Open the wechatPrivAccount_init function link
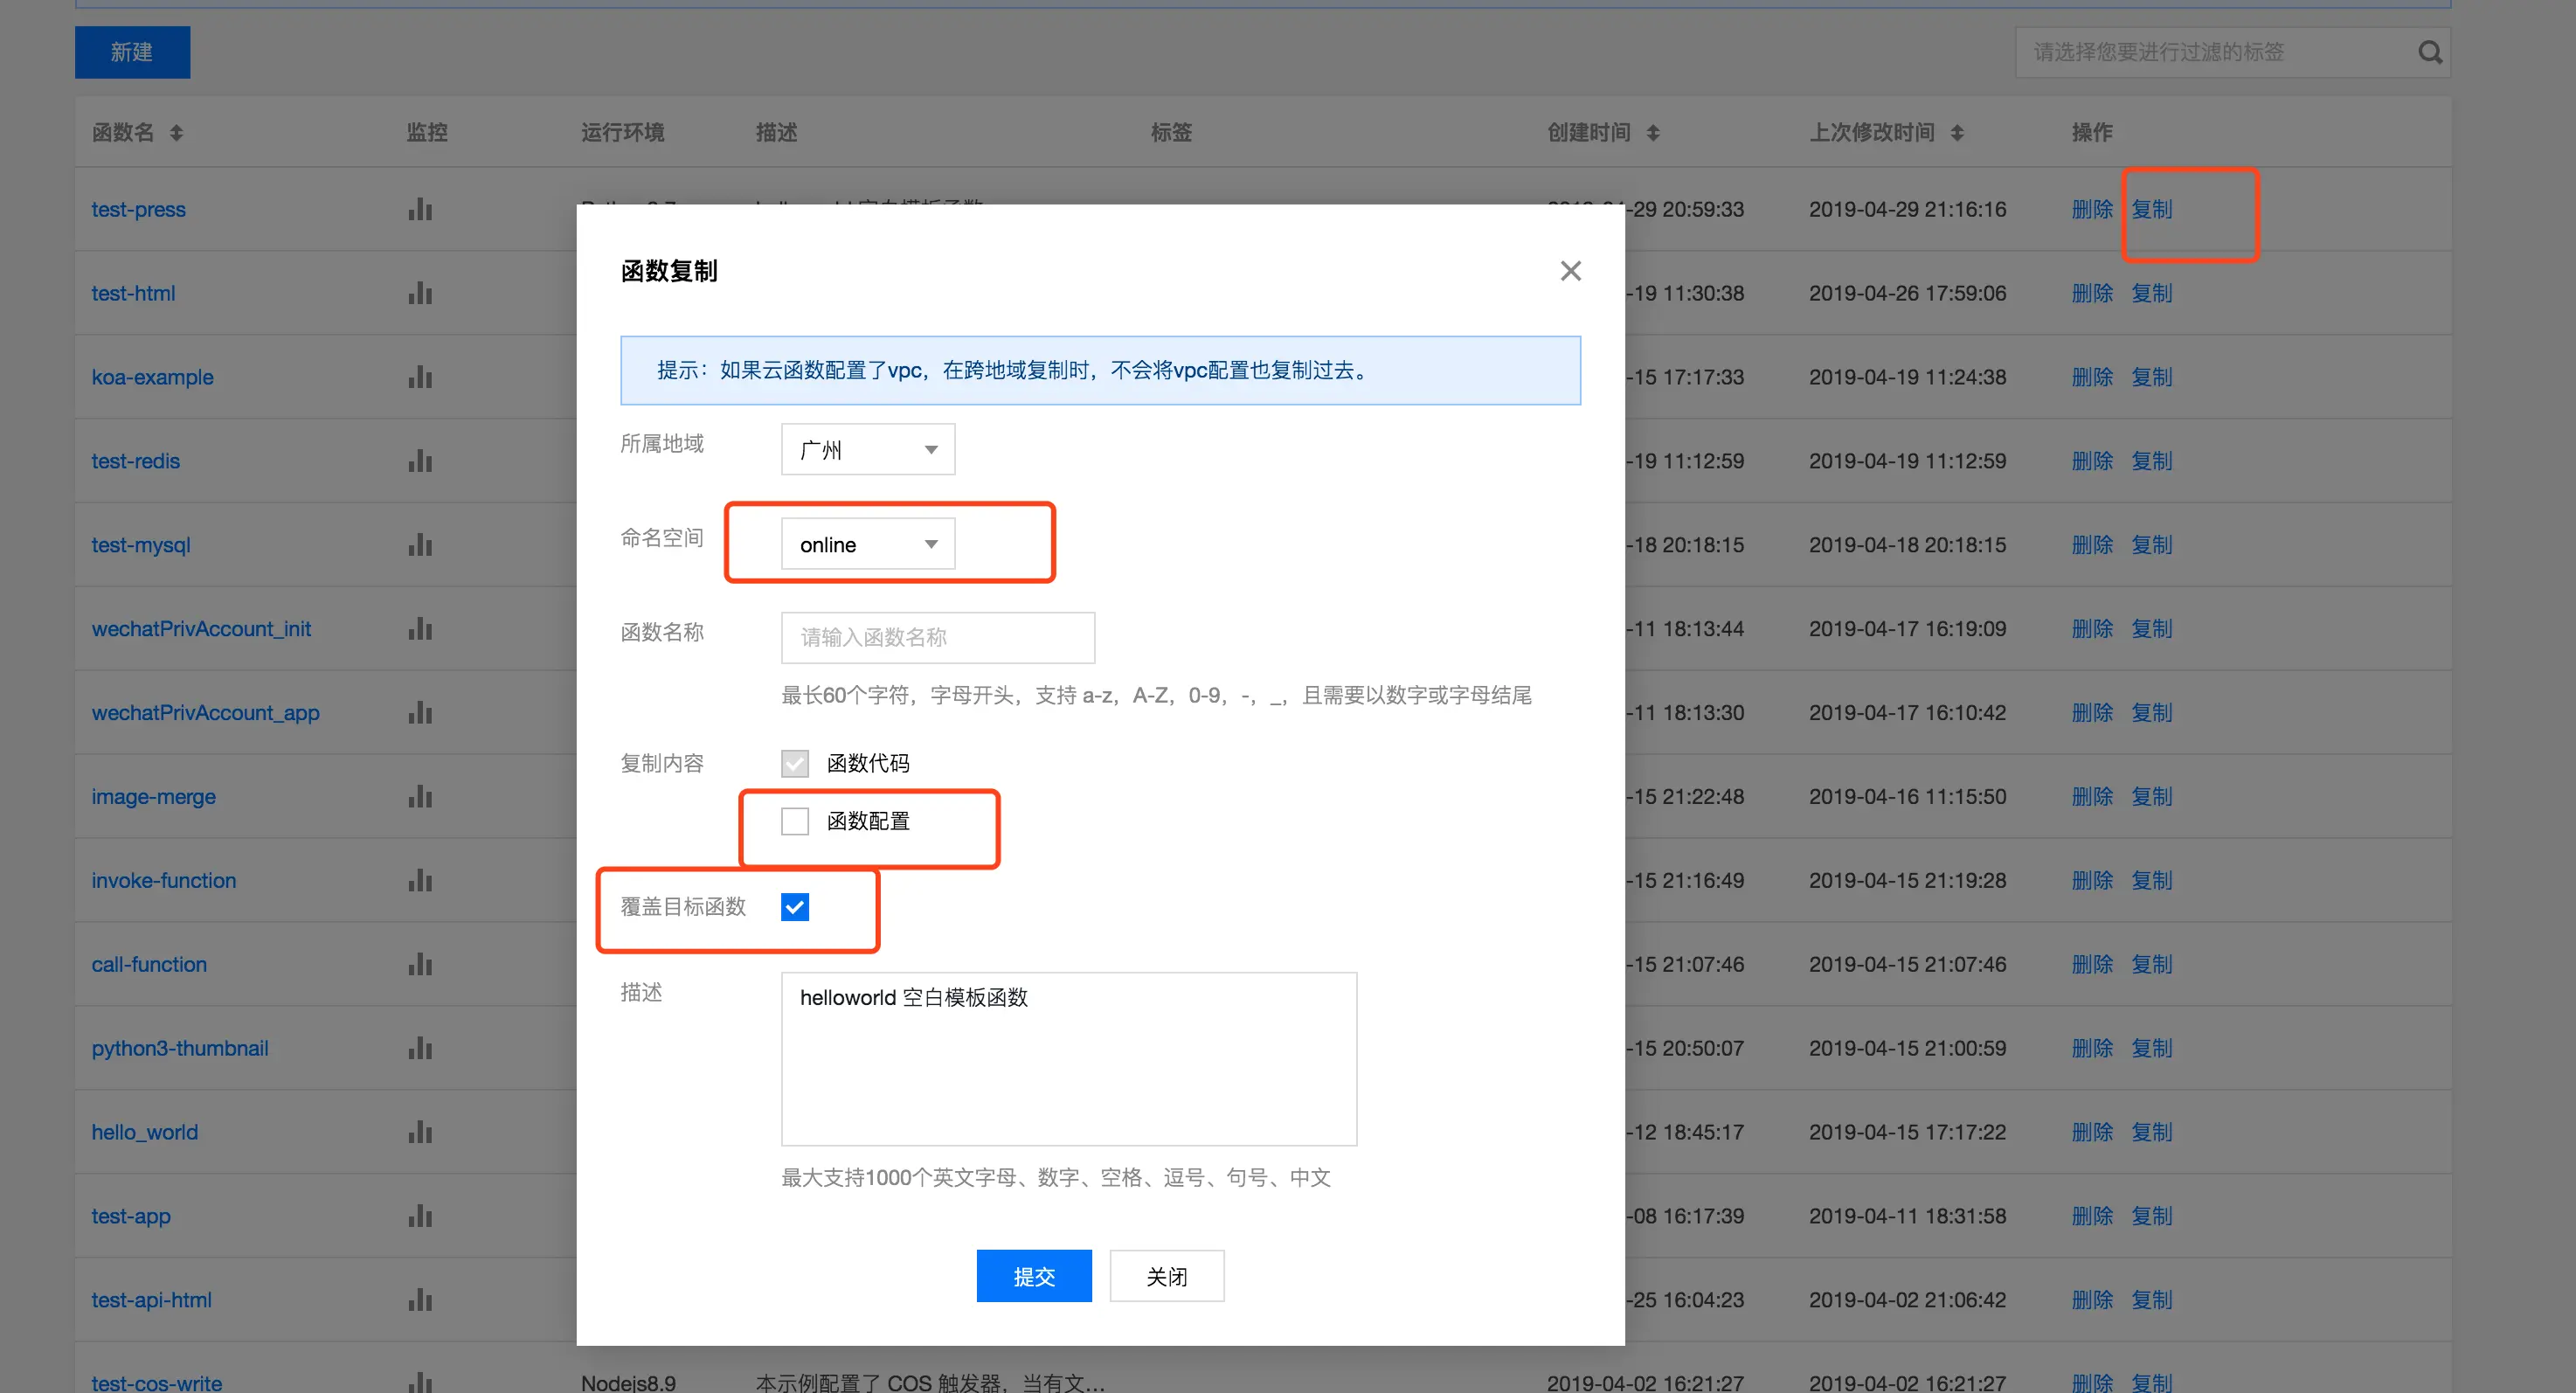This screenshot has width=2576, height=1393. click(201, 629)
